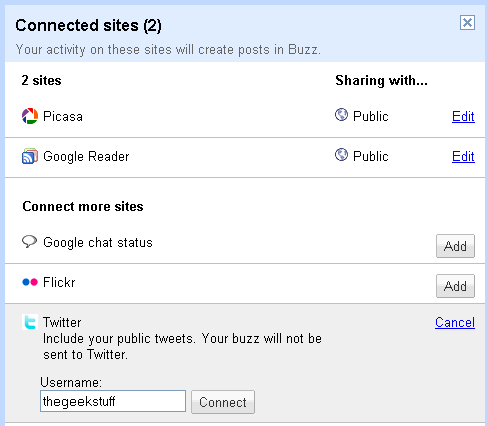Click the Google chat status bubble icon
The width and height of the screenshot is (487, 426).
tap(29, 241)
